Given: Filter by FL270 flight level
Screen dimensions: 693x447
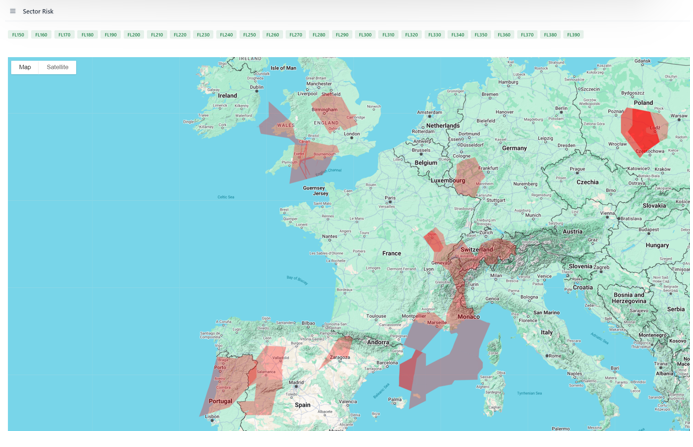Looking at the screenshot, I should tap(296, 35).
